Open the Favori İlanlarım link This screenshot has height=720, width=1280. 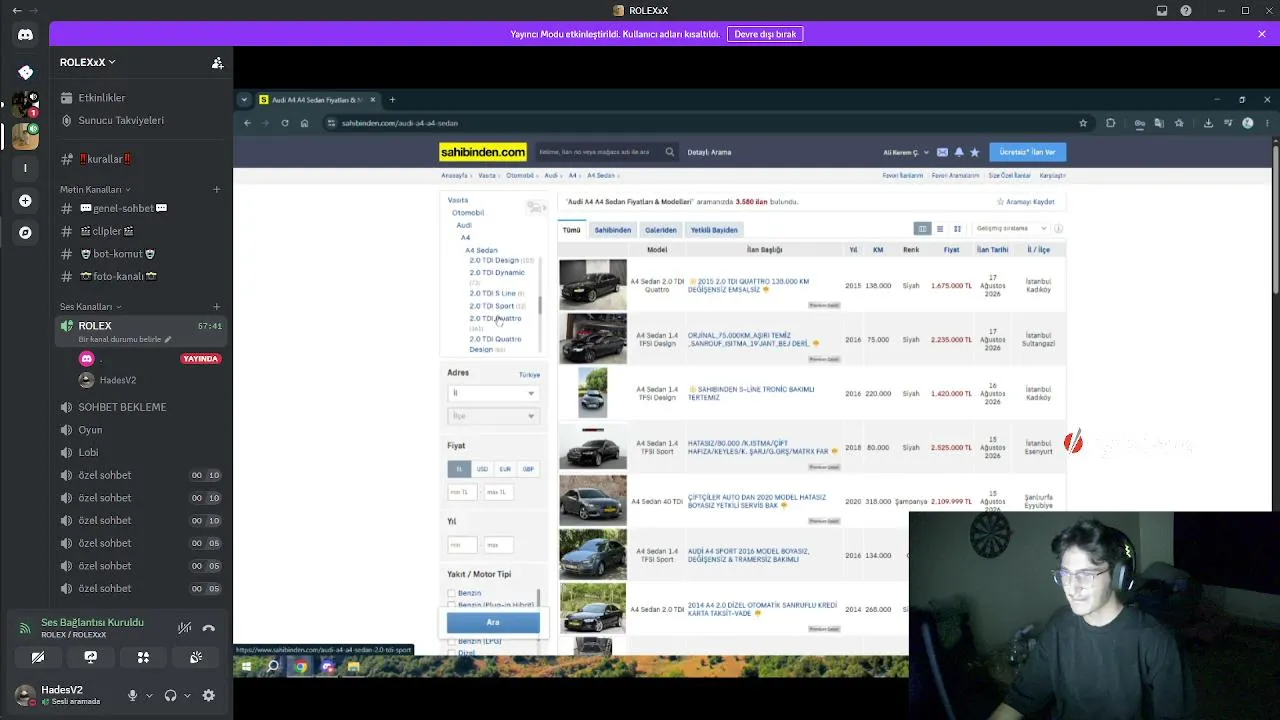pyautogui.click(x=902, y=176)
